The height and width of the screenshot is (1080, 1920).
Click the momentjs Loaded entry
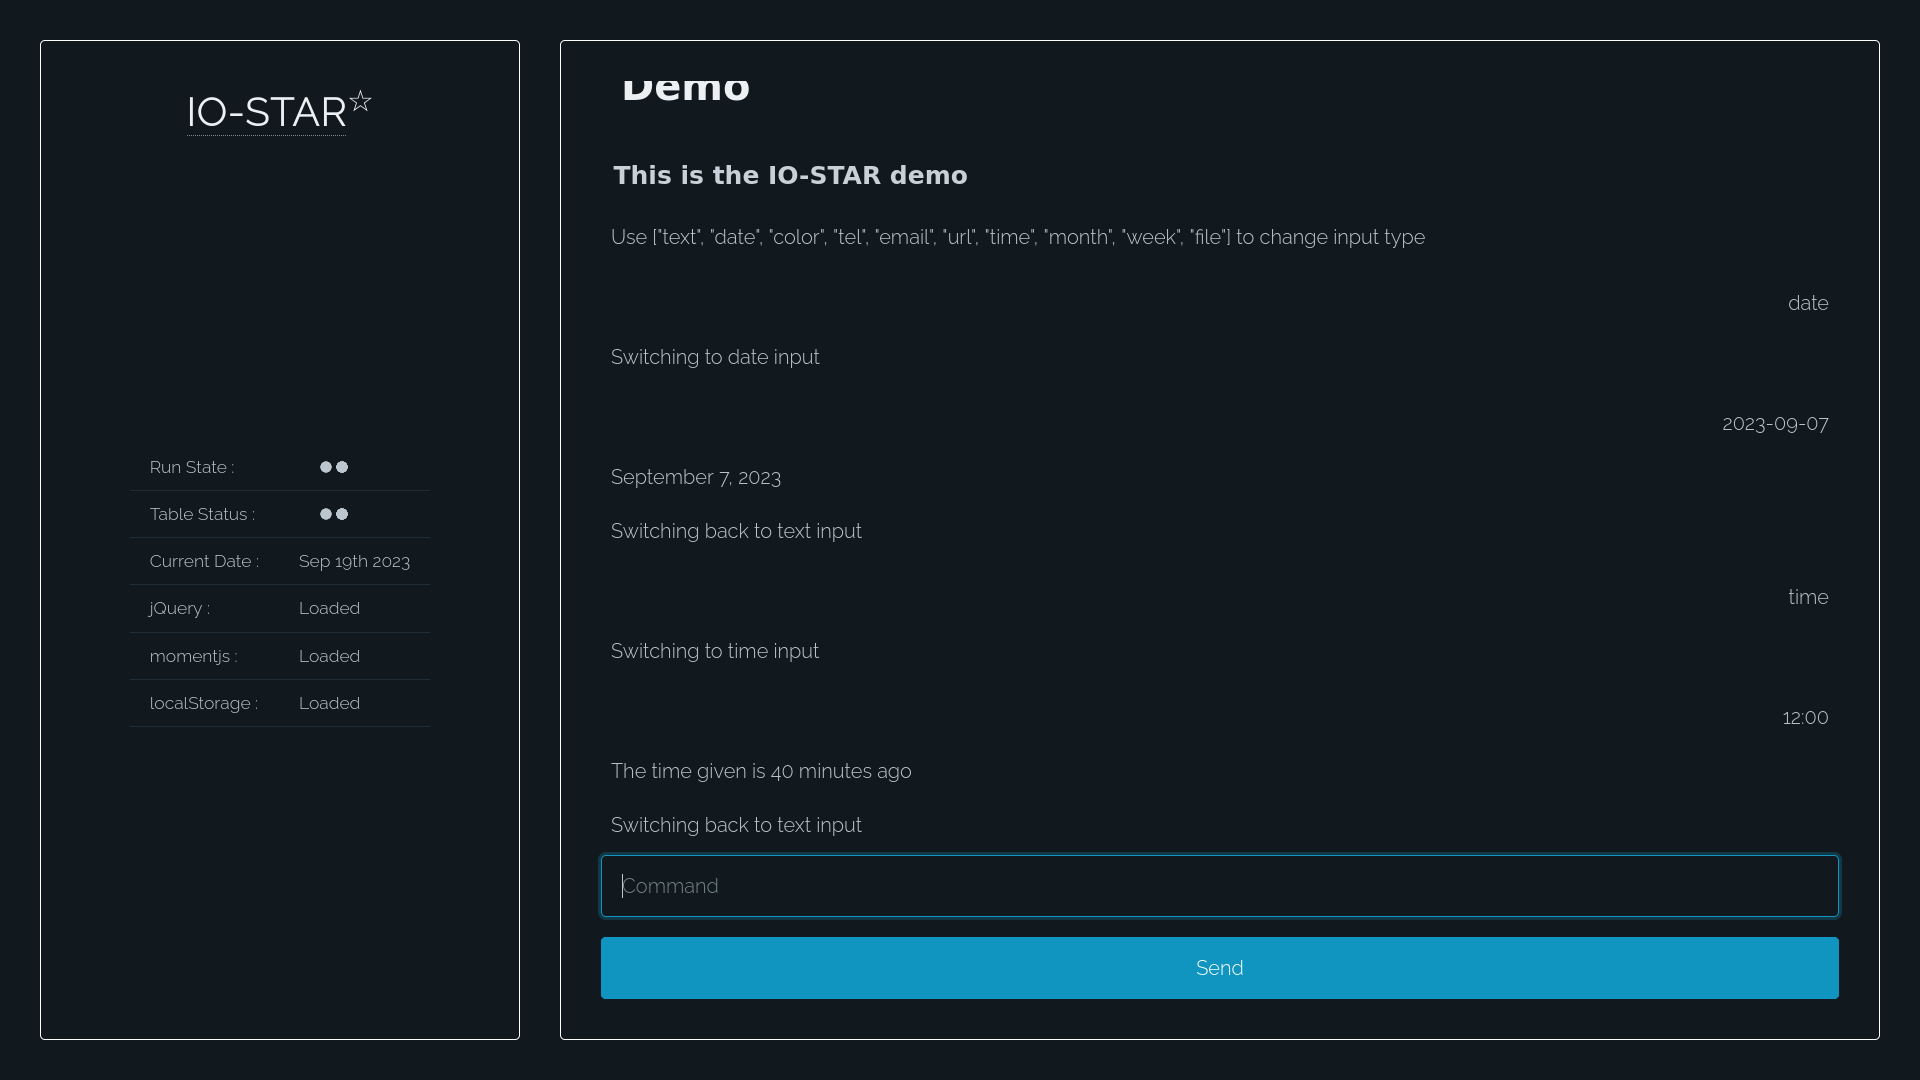280,655
